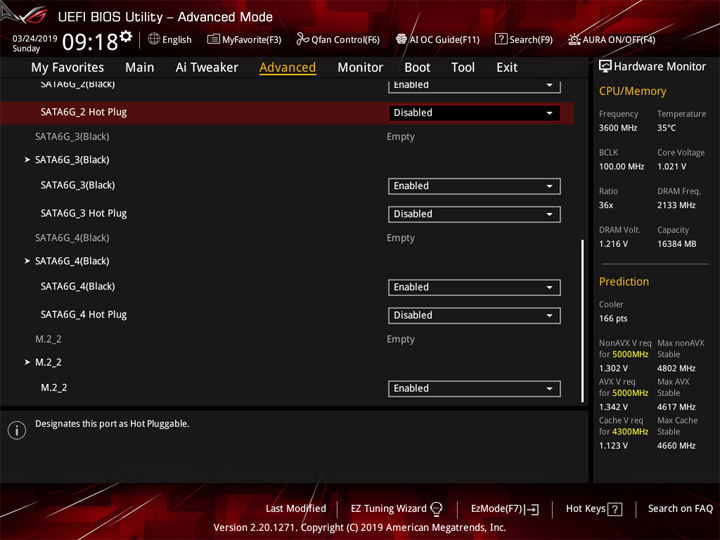Image resolution: width=720 pixels, height=540 pixels.
Task: Click the 36x ratio value
Action: pyautogui.click(x=606, y=205)
